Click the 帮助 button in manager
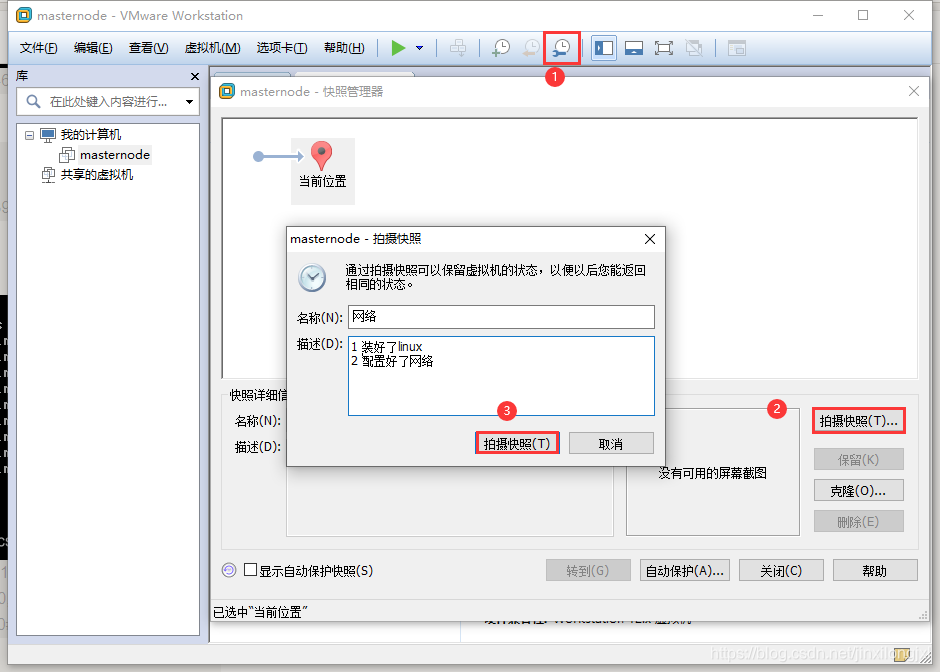This screenshot has height=672, width=940. pyautogui.click(x=875, y=571)
